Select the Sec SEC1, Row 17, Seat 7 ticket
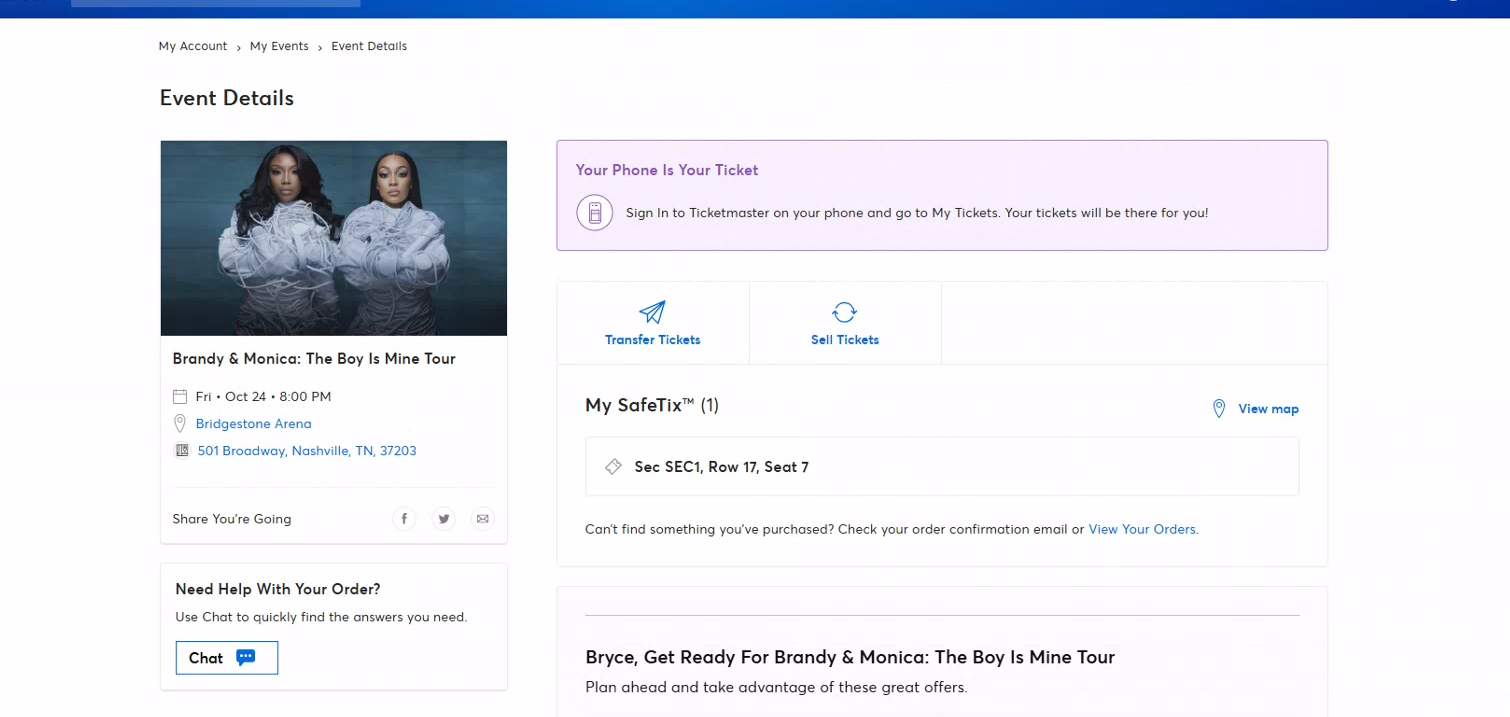Screen dimensions: 1510x717 tap(942, 467)
